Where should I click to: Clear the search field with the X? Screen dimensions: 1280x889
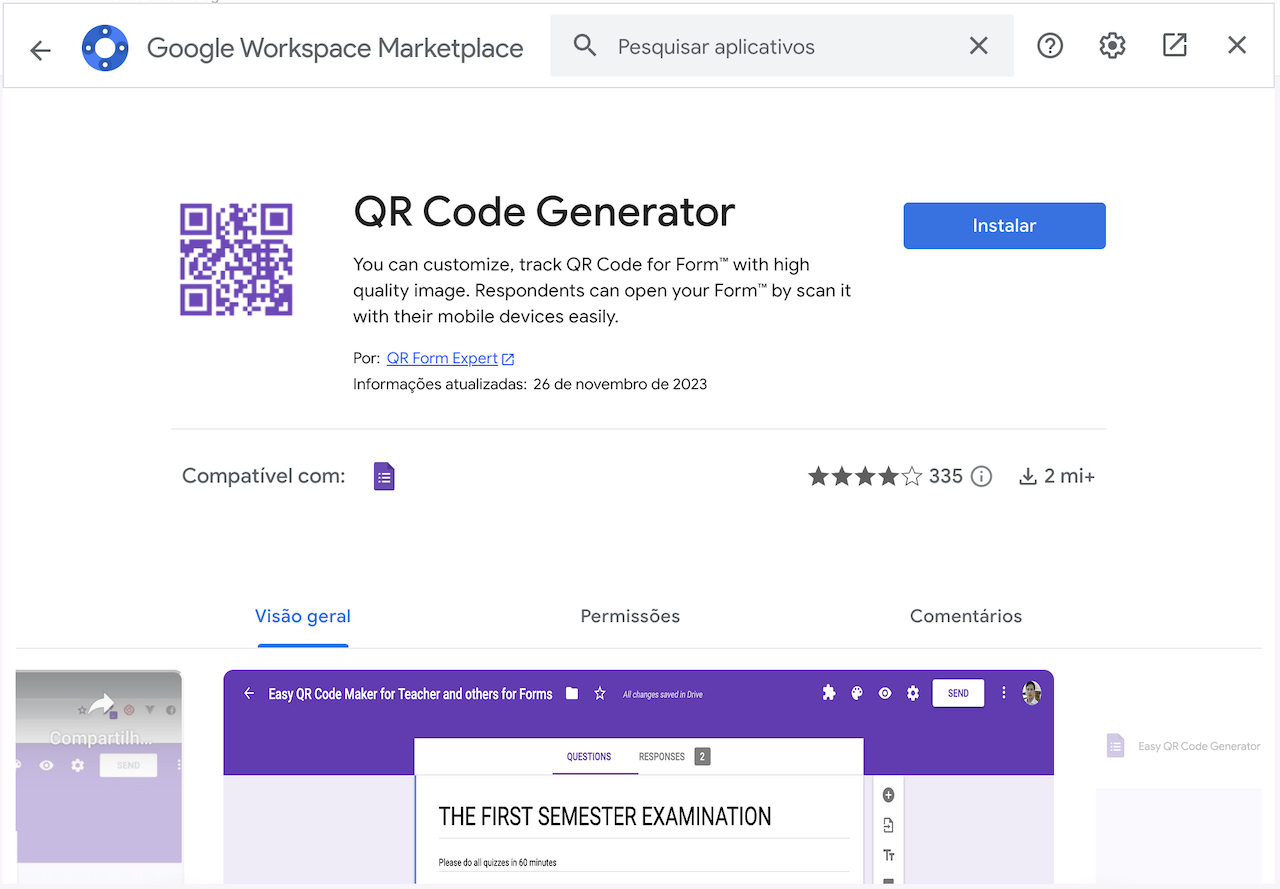tap(978, 46)
